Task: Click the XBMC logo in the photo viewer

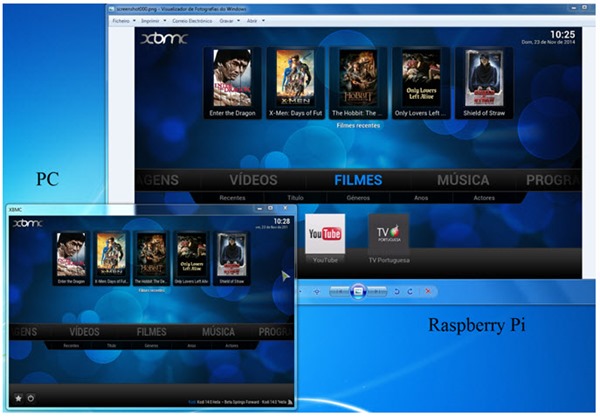Action: point(164,38)
